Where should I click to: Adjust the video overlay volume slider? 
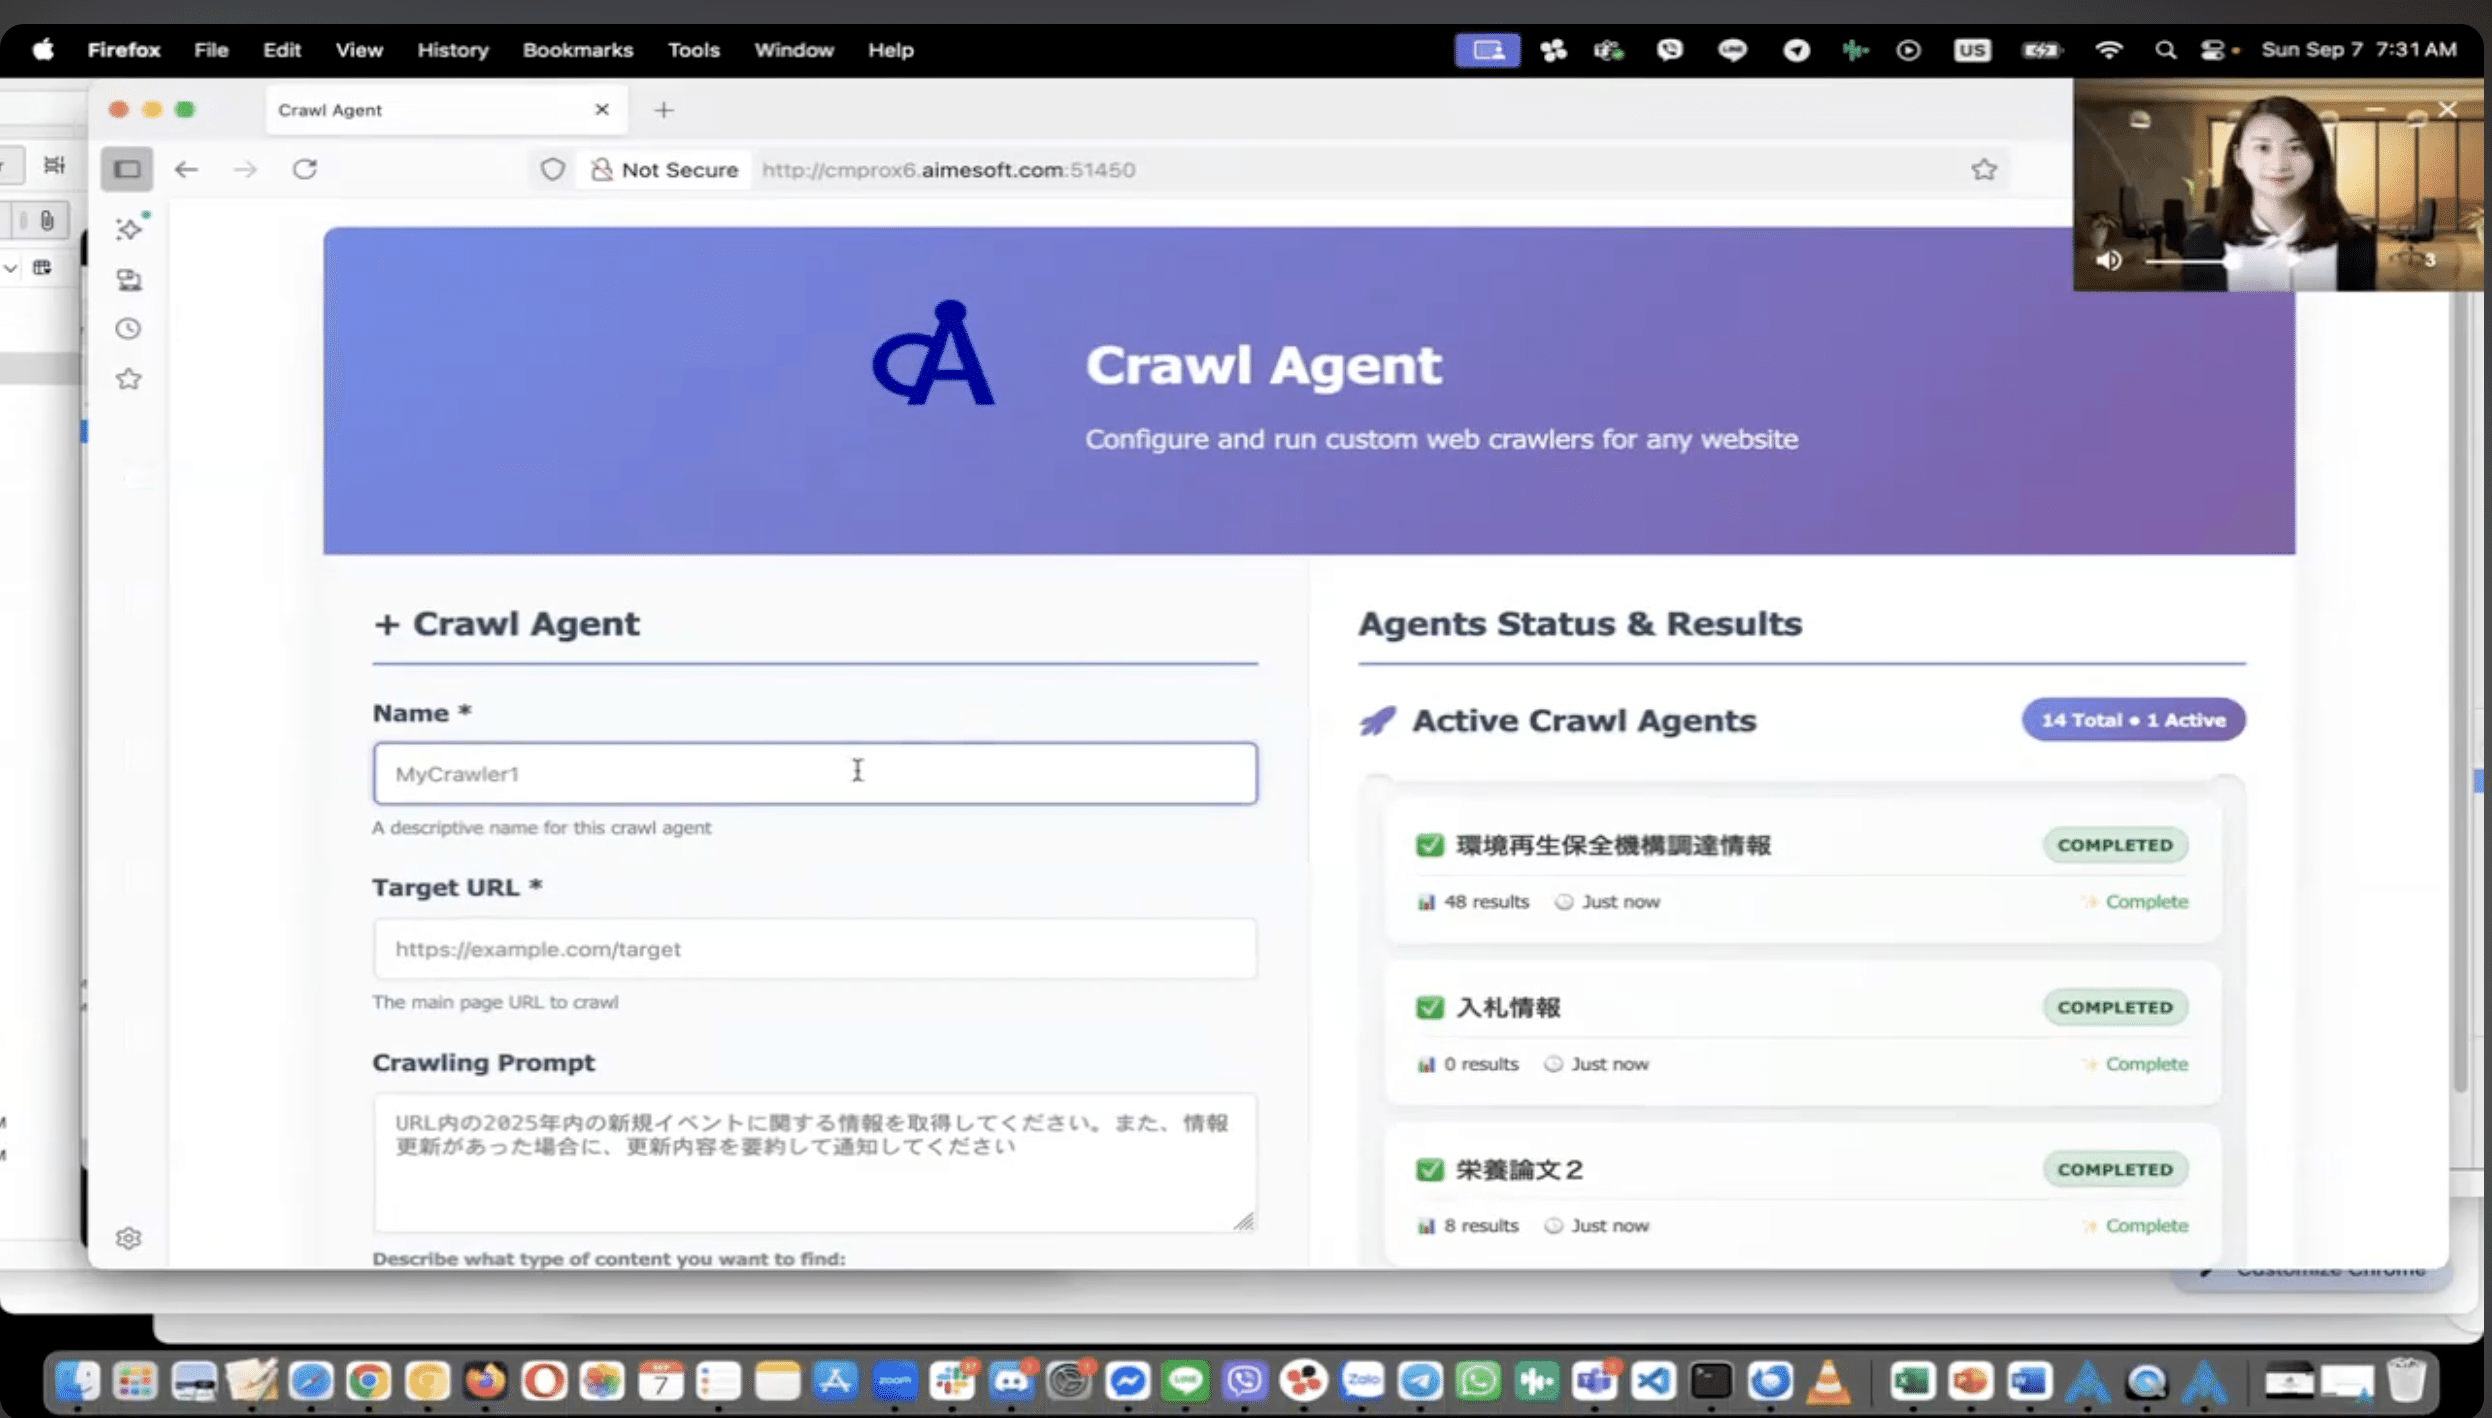pos(2190,261)
